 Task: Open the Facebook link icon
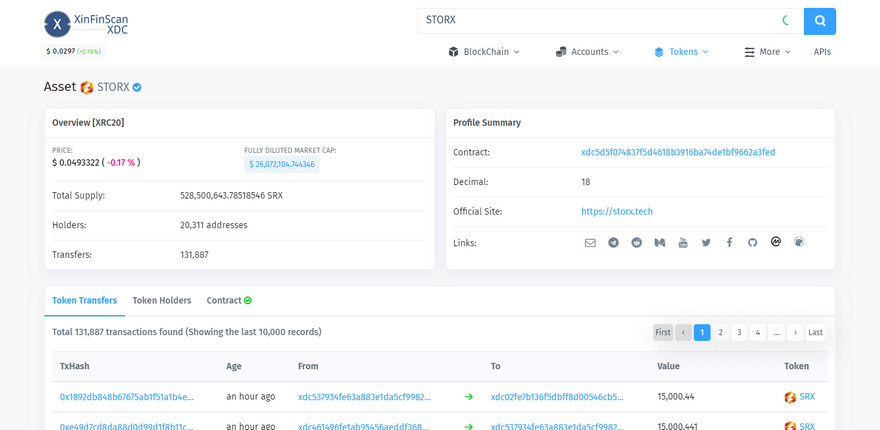tap(729, 243)
